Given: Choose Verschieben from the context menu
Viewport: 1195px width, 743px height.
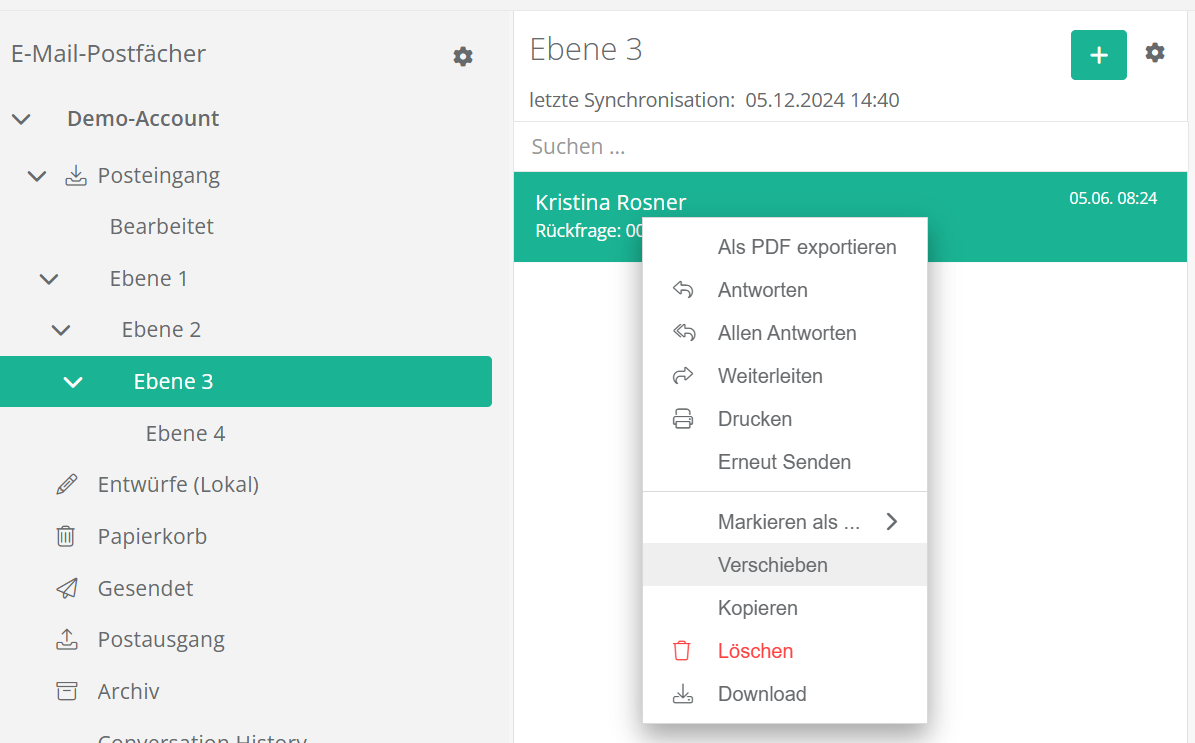Looking at the screenshot, I should click(x=772, y=565).
